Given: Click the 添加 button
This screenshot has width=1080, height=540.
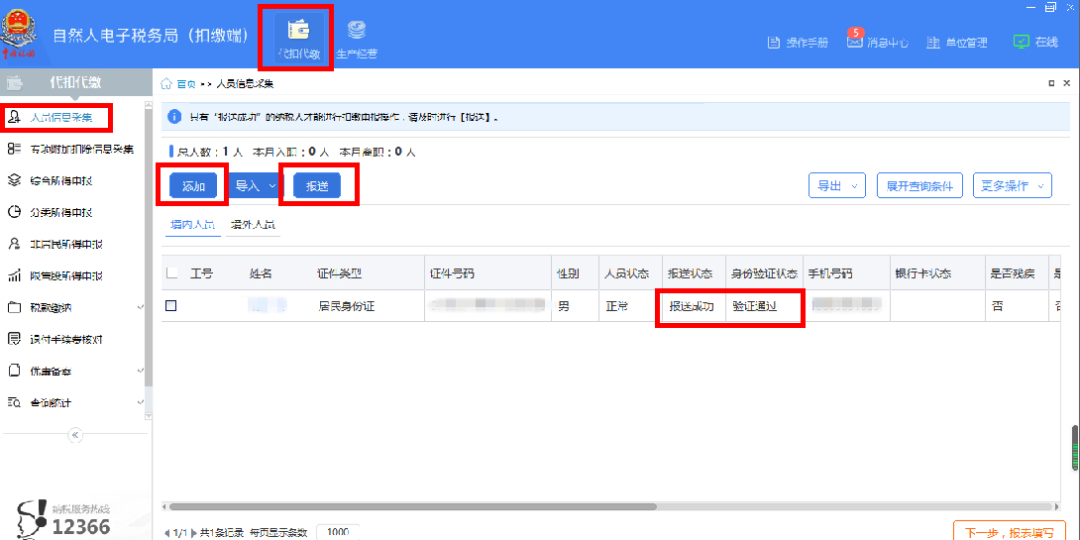Looking at the screenshot, I should [194, 186].
